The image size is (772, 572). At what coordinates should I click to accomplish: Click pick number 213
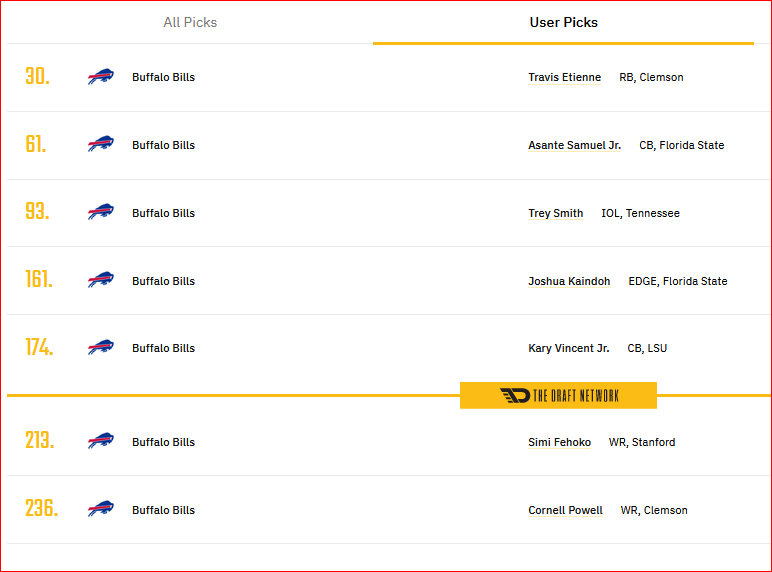(40, 440)
